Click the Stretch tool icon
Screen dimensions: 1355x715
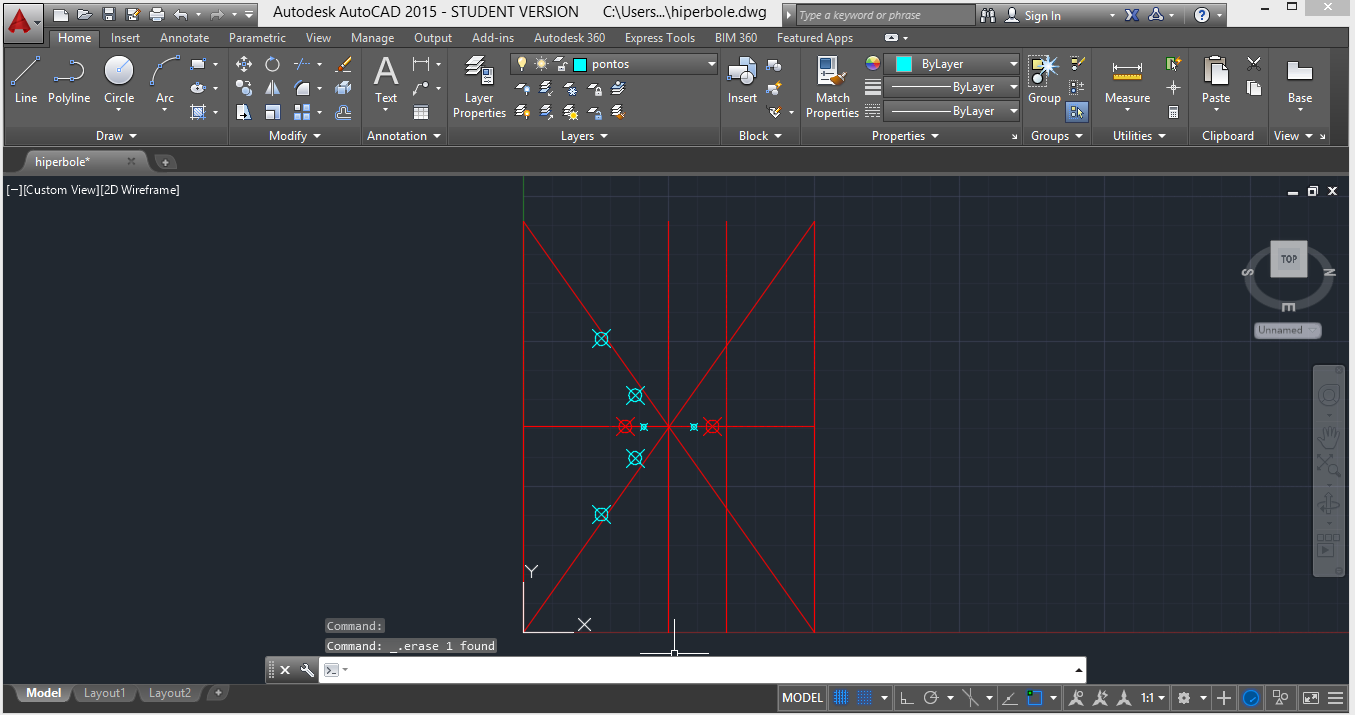click(244, 112)
